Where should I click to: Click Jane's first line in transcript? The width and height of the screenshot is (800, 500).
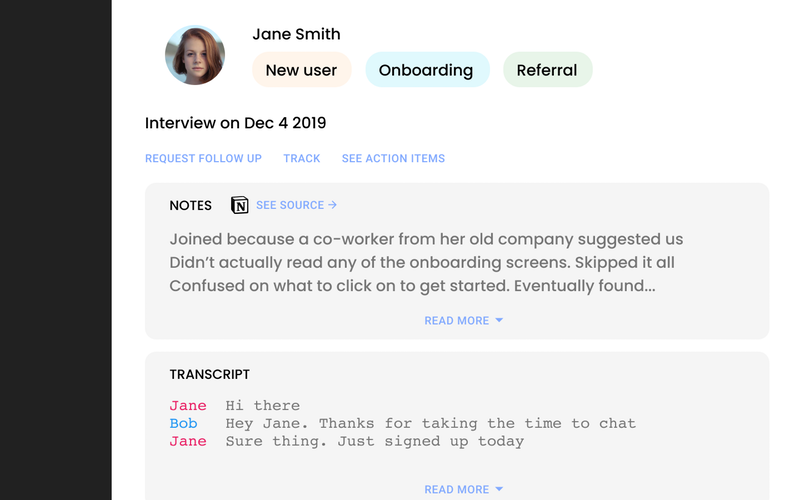click(263, 406)
